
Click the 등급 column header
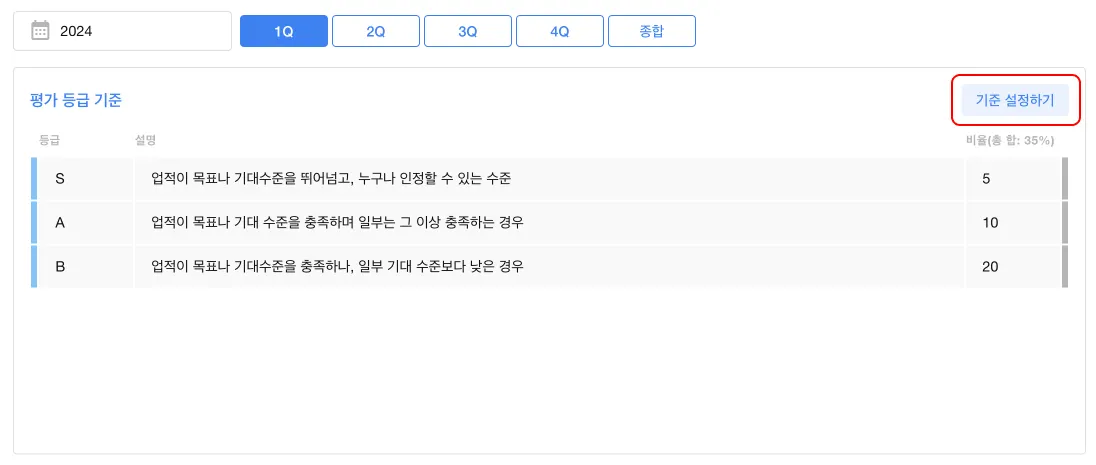[49, 141]
